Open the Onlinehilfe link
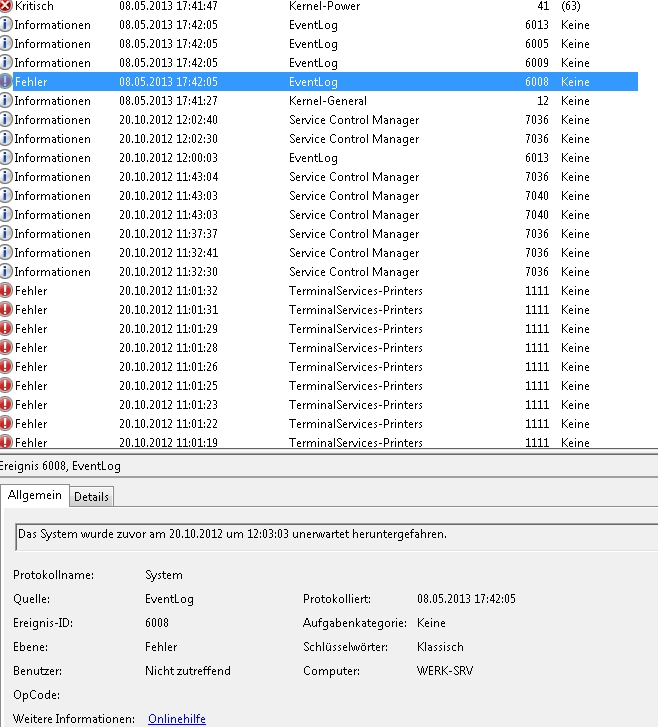 tap(177, 719)
